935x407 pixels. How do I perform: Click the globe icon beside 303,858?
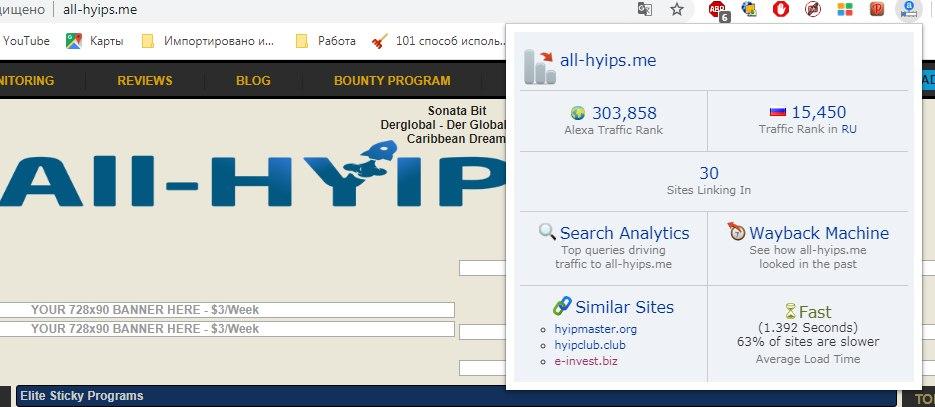pos(578,113)
